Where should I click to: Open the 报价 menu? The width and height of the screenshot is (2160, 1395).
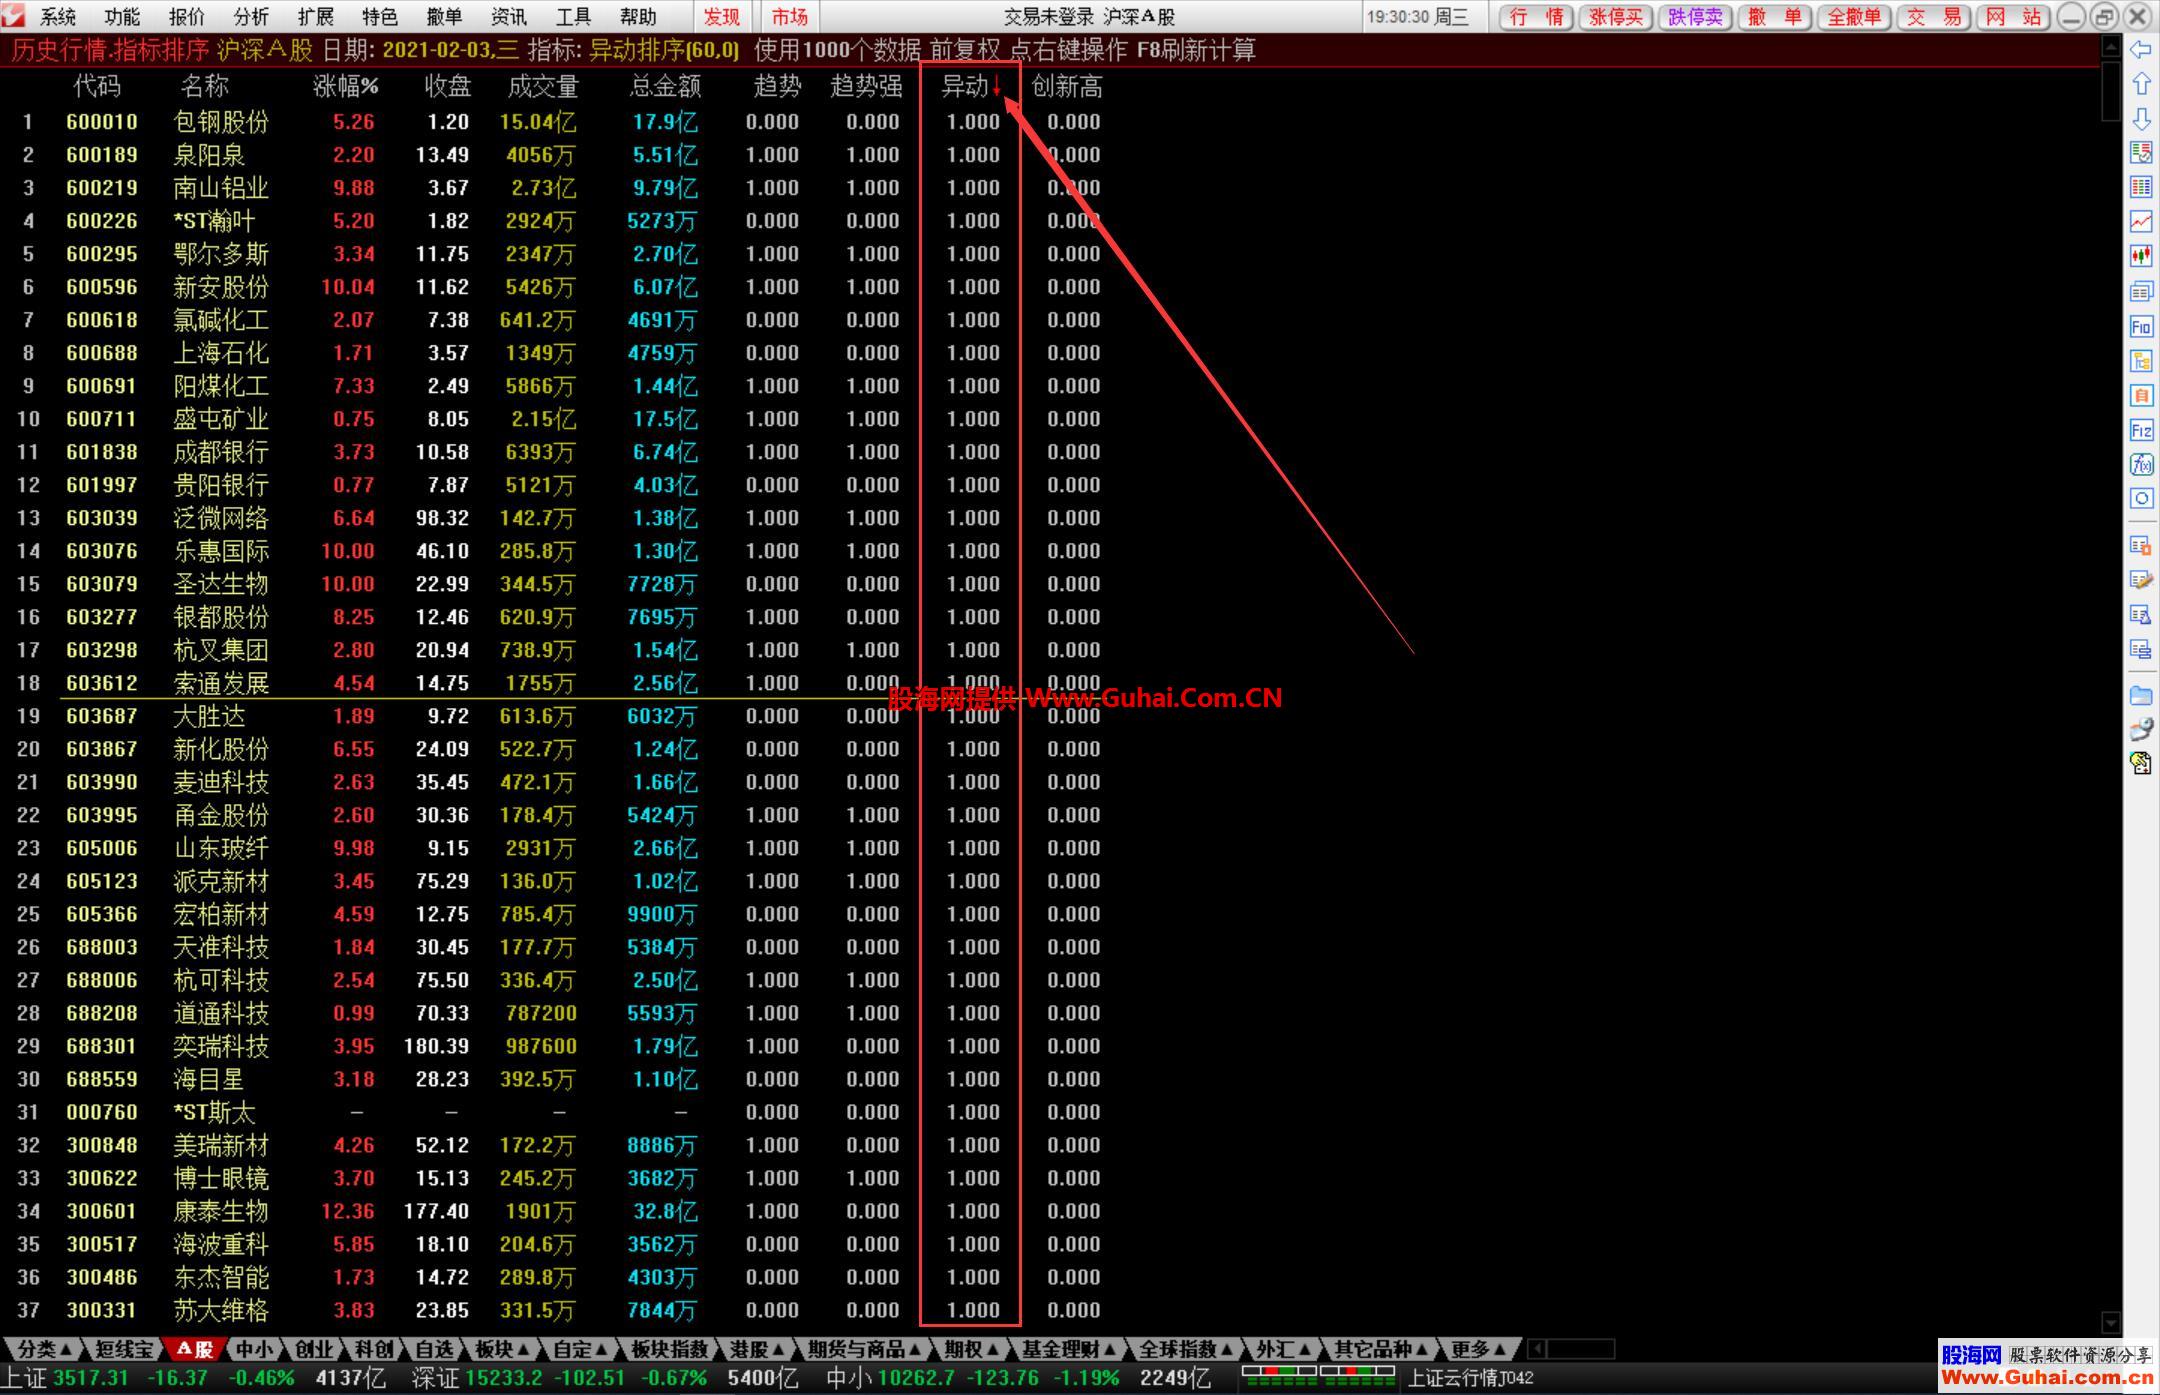click(x=187, y=16)
